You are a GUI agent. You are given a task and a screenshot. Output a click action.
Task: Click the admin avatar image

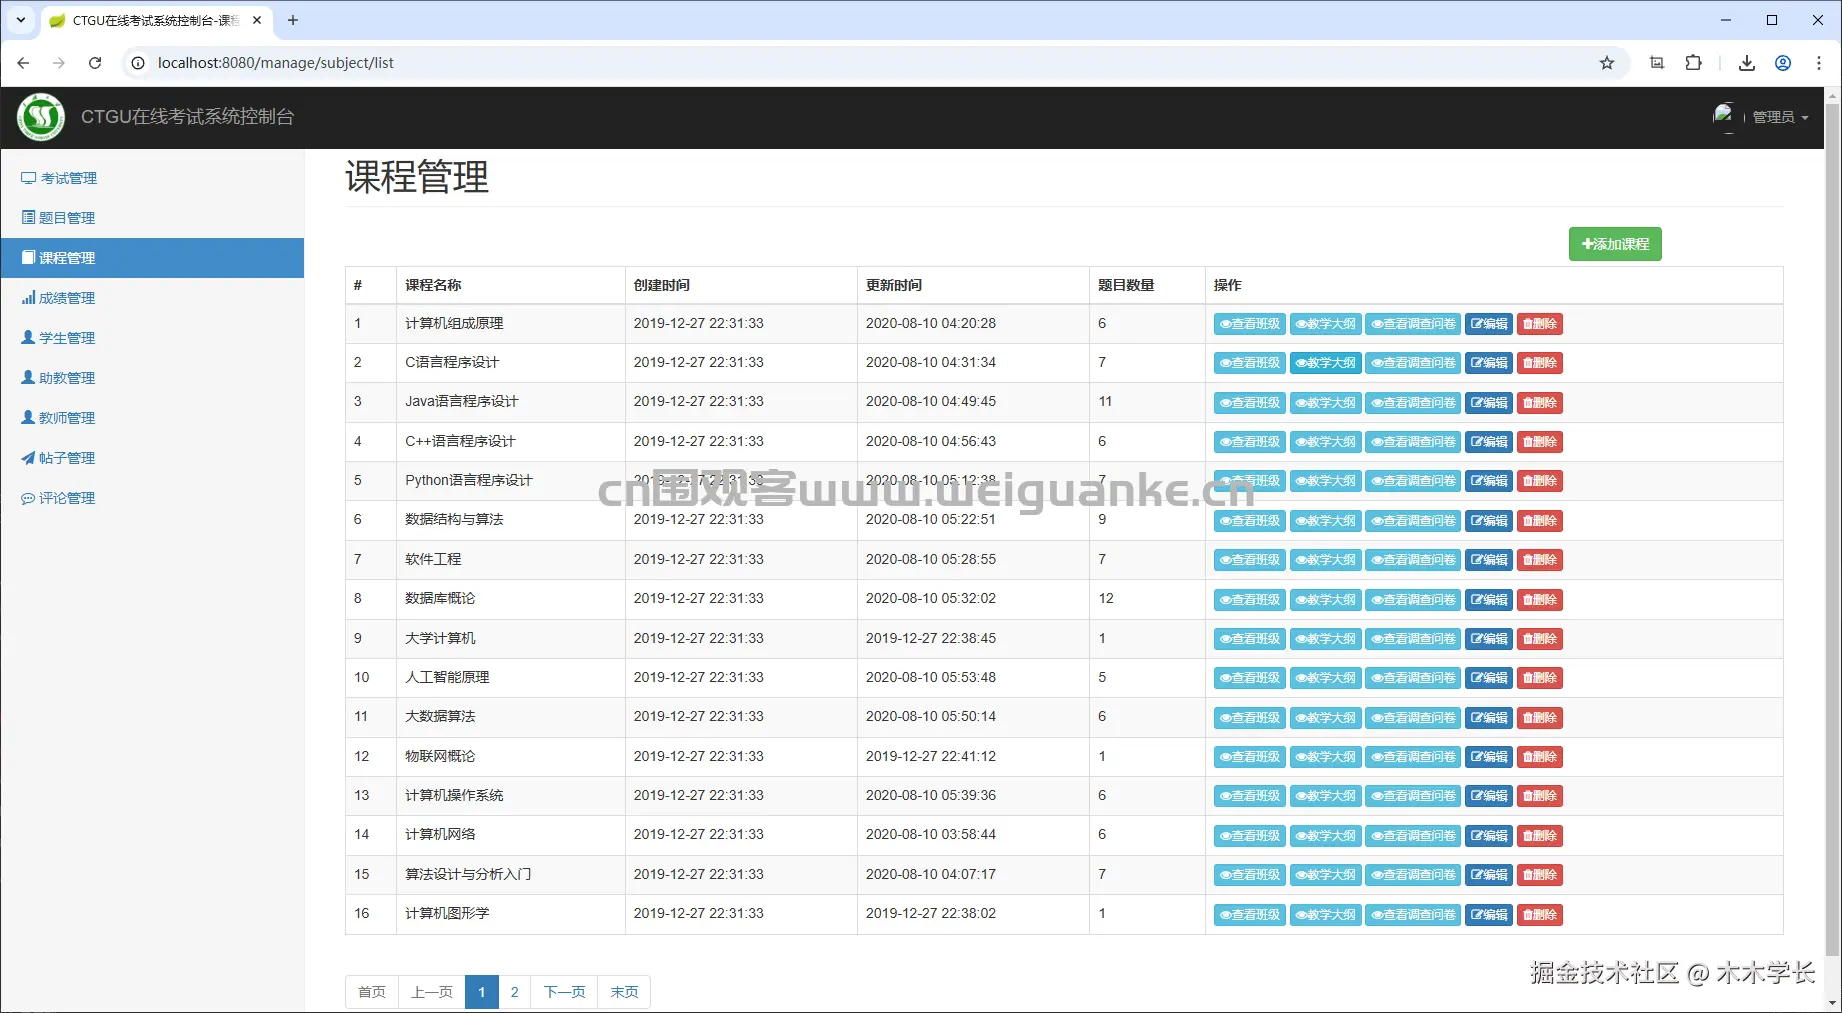(x=1724, y=116)
